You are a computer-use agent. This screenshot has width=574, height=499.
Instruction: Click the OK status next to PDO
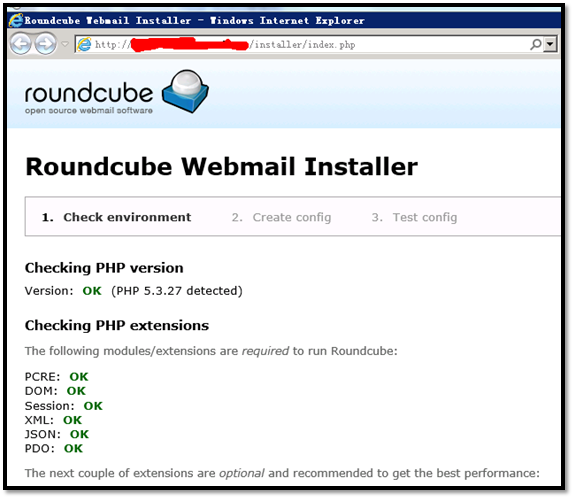click(x=73, y=448)
